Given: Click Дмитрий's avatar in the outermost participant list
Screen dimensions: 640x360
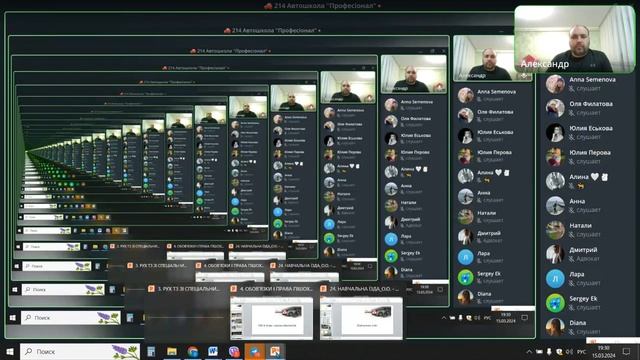Looking at the screenshot, I should [x=556, y=254].
